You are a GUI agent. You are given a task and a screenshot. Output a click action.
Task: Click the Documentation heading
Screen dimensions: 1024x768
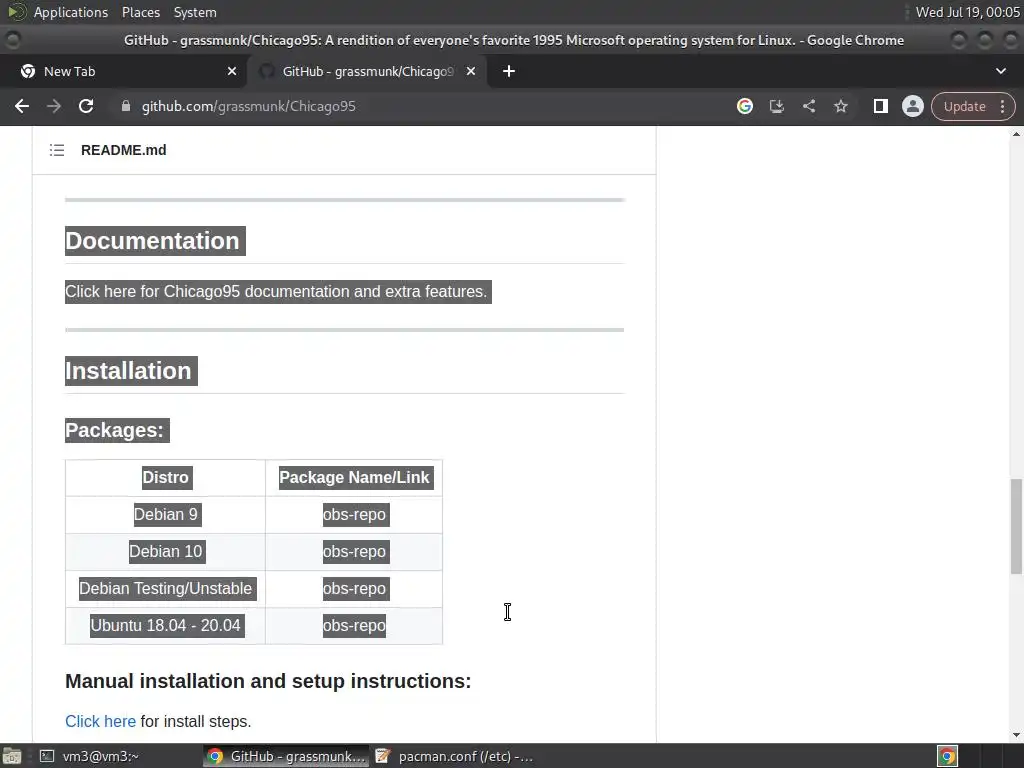[x=152, y=241]
